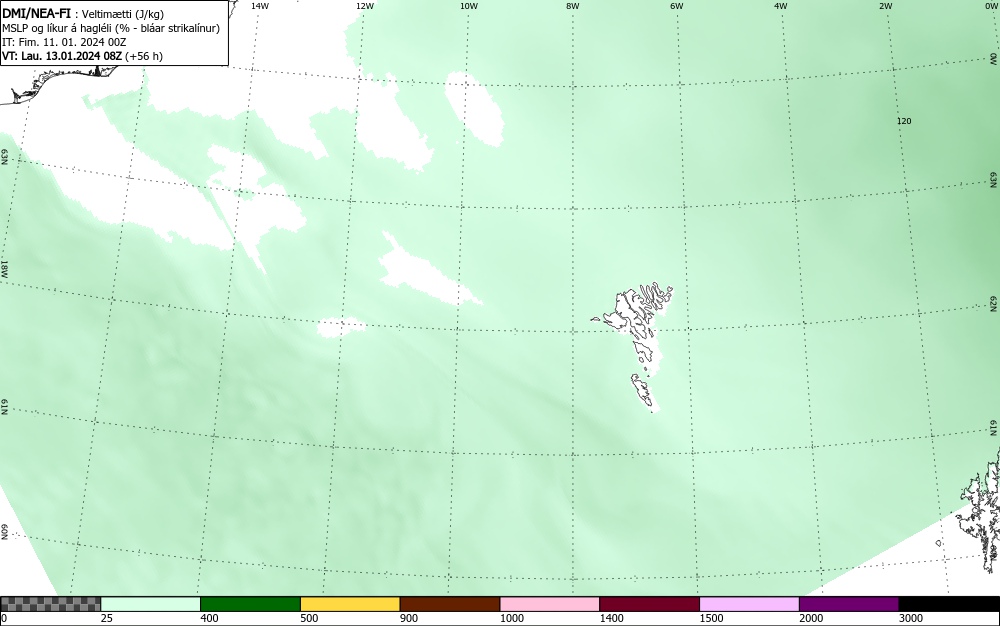Click the 8W longitude label

pyautogui.click(x=573, y=6)
